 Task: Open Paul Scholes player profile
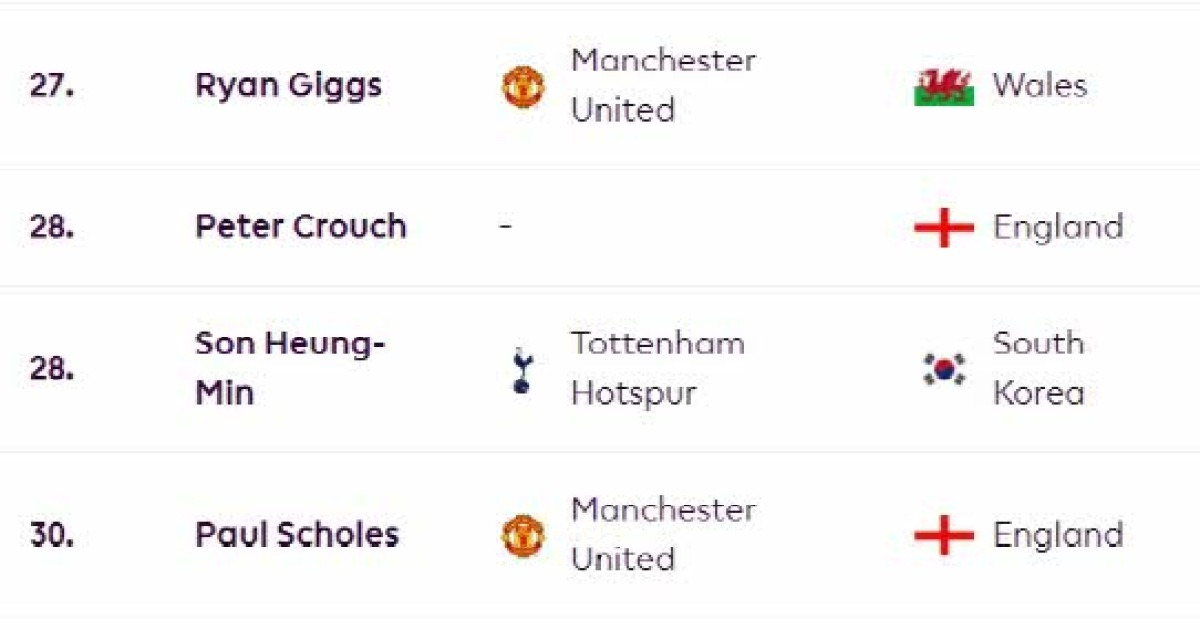(297, 535)
